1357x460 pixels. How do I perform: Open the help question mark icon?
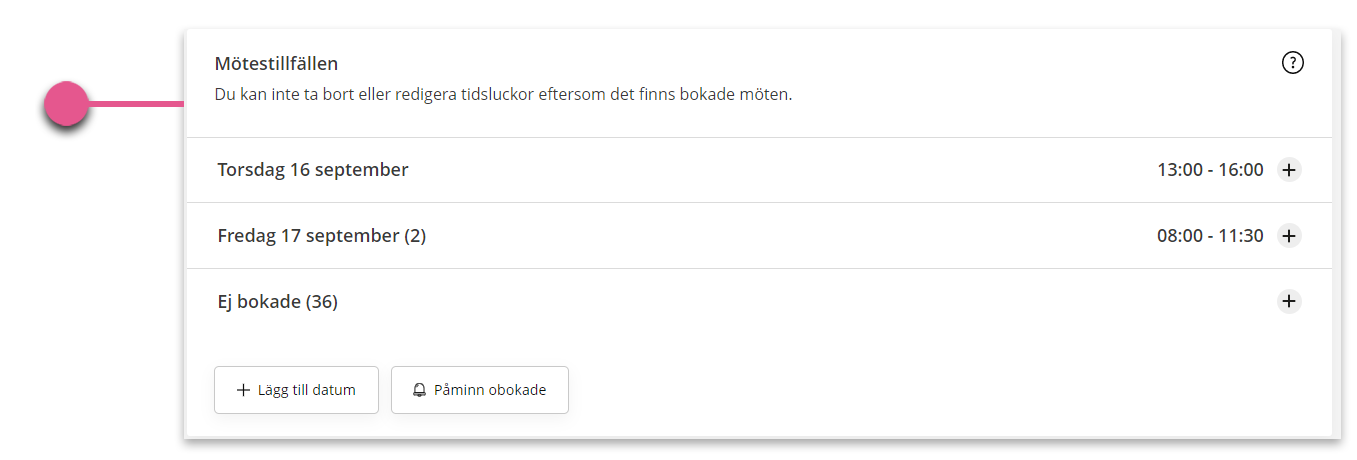(1292, 64)
